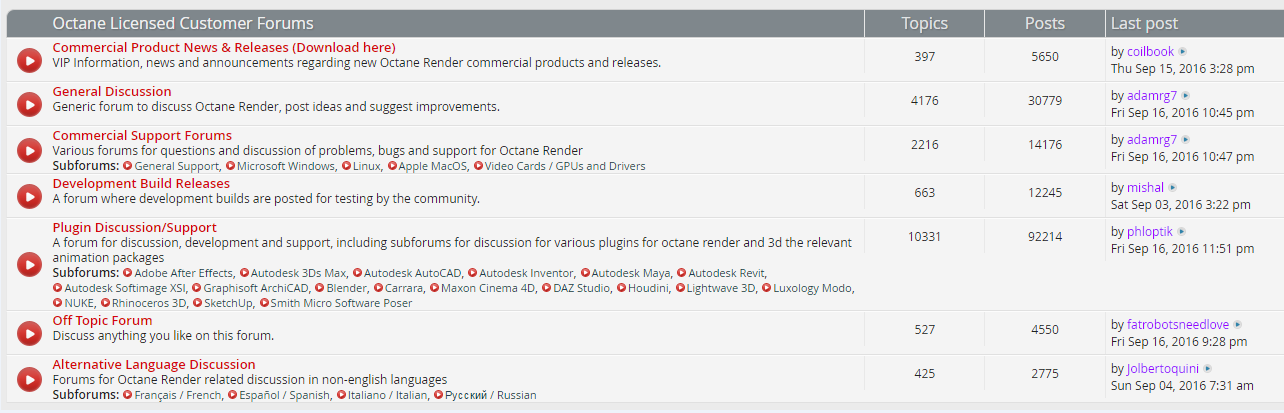Open Autodesk 3Ds Max subforum
The height and width of the screenshot is (413, 1284).
pos(299,273)
